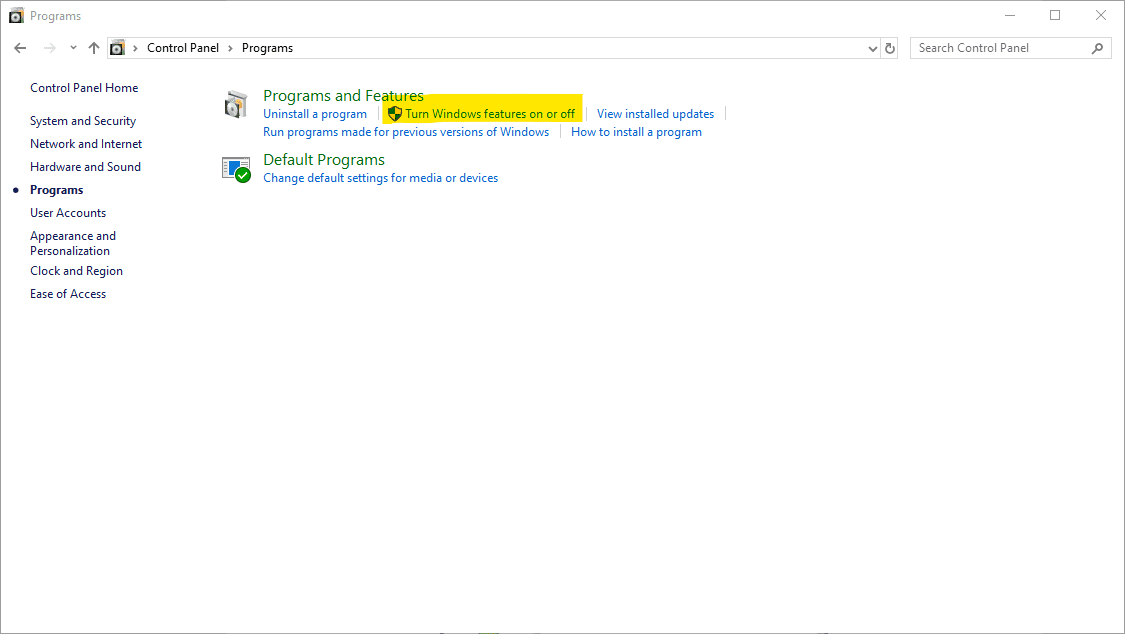Click the shield icon beside Turn Windows features
The image size is (1125, 634).
pyautogui.click(x=394, y=113)
